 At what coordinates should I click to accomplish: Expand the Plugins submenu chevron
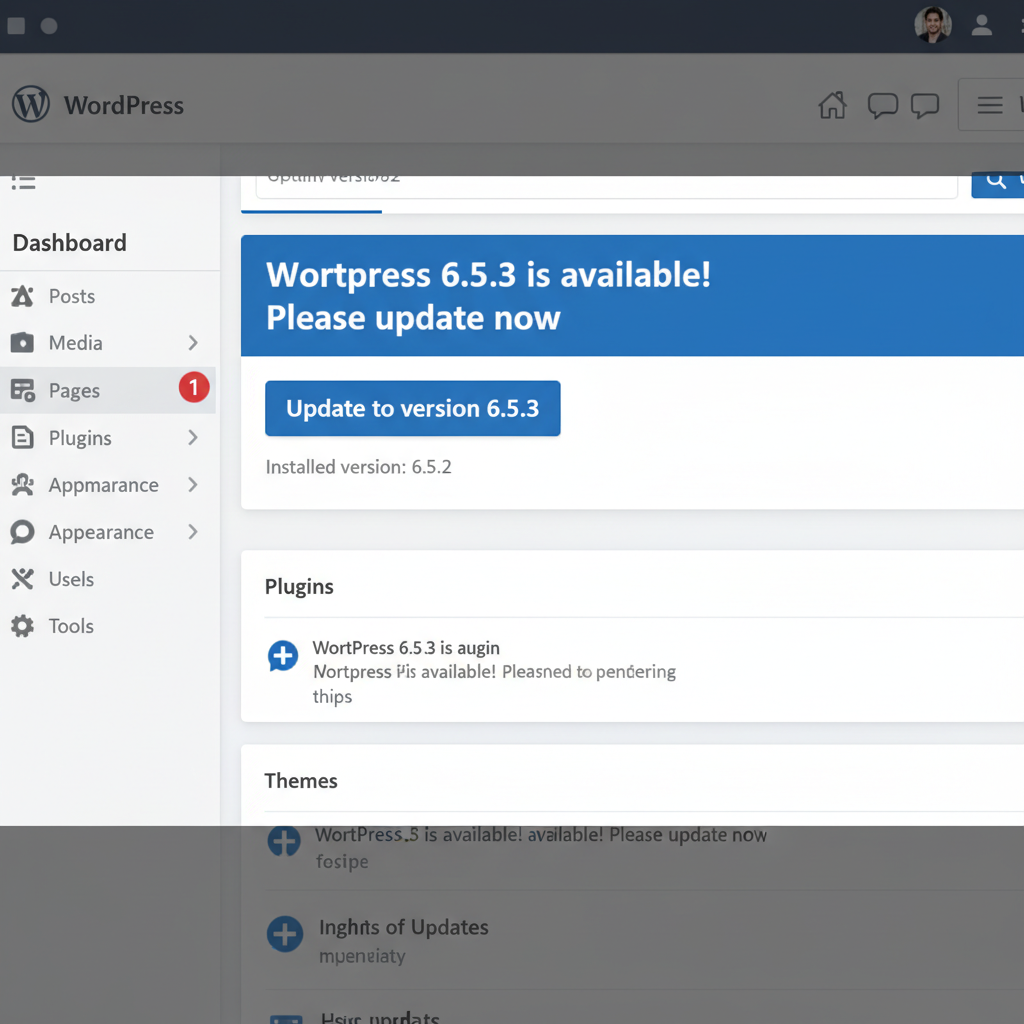[193, 438]
